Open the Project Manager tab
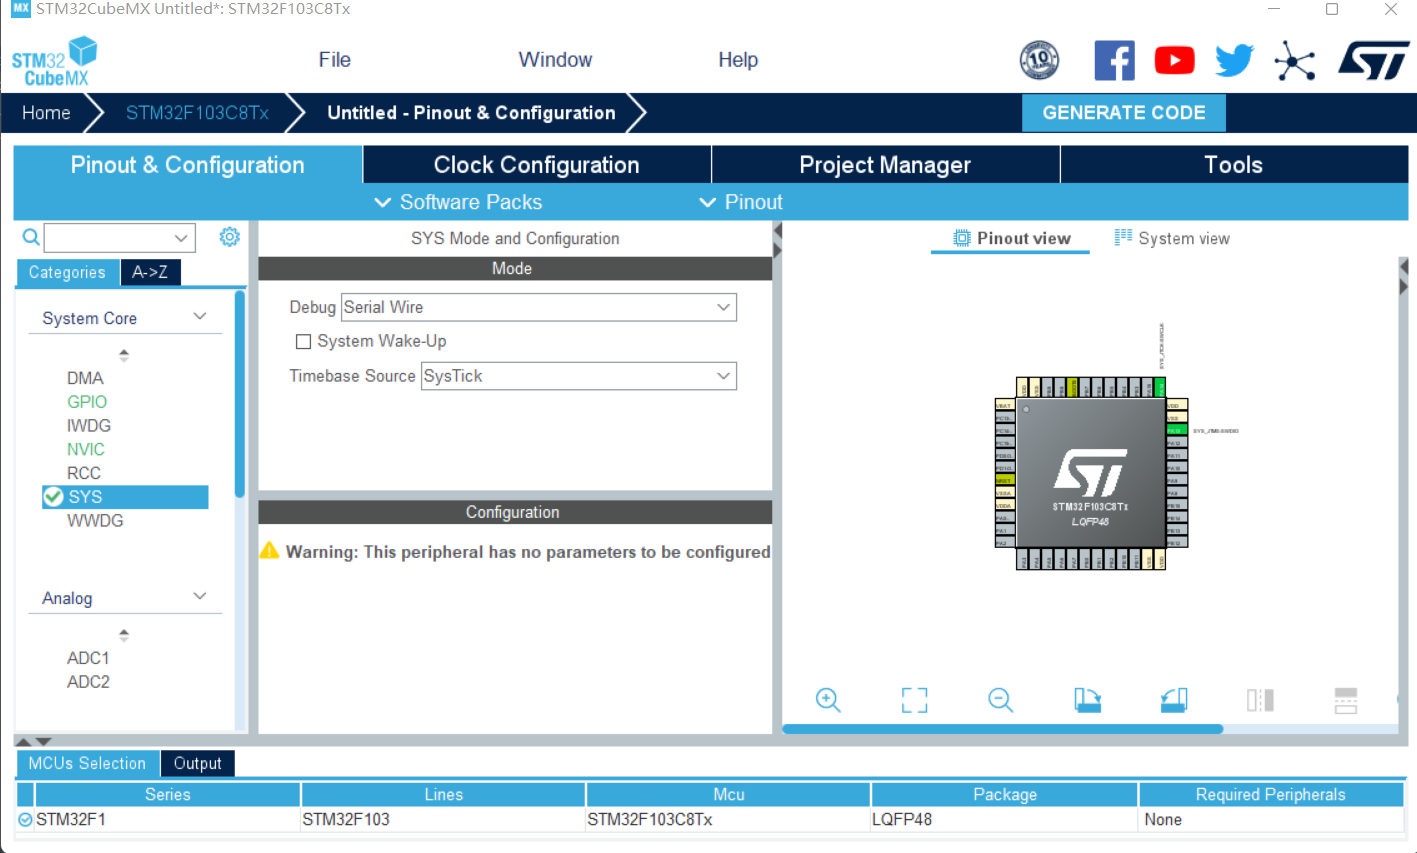Viewport: 1417px width, 853px height. click(x=884, y=164)
